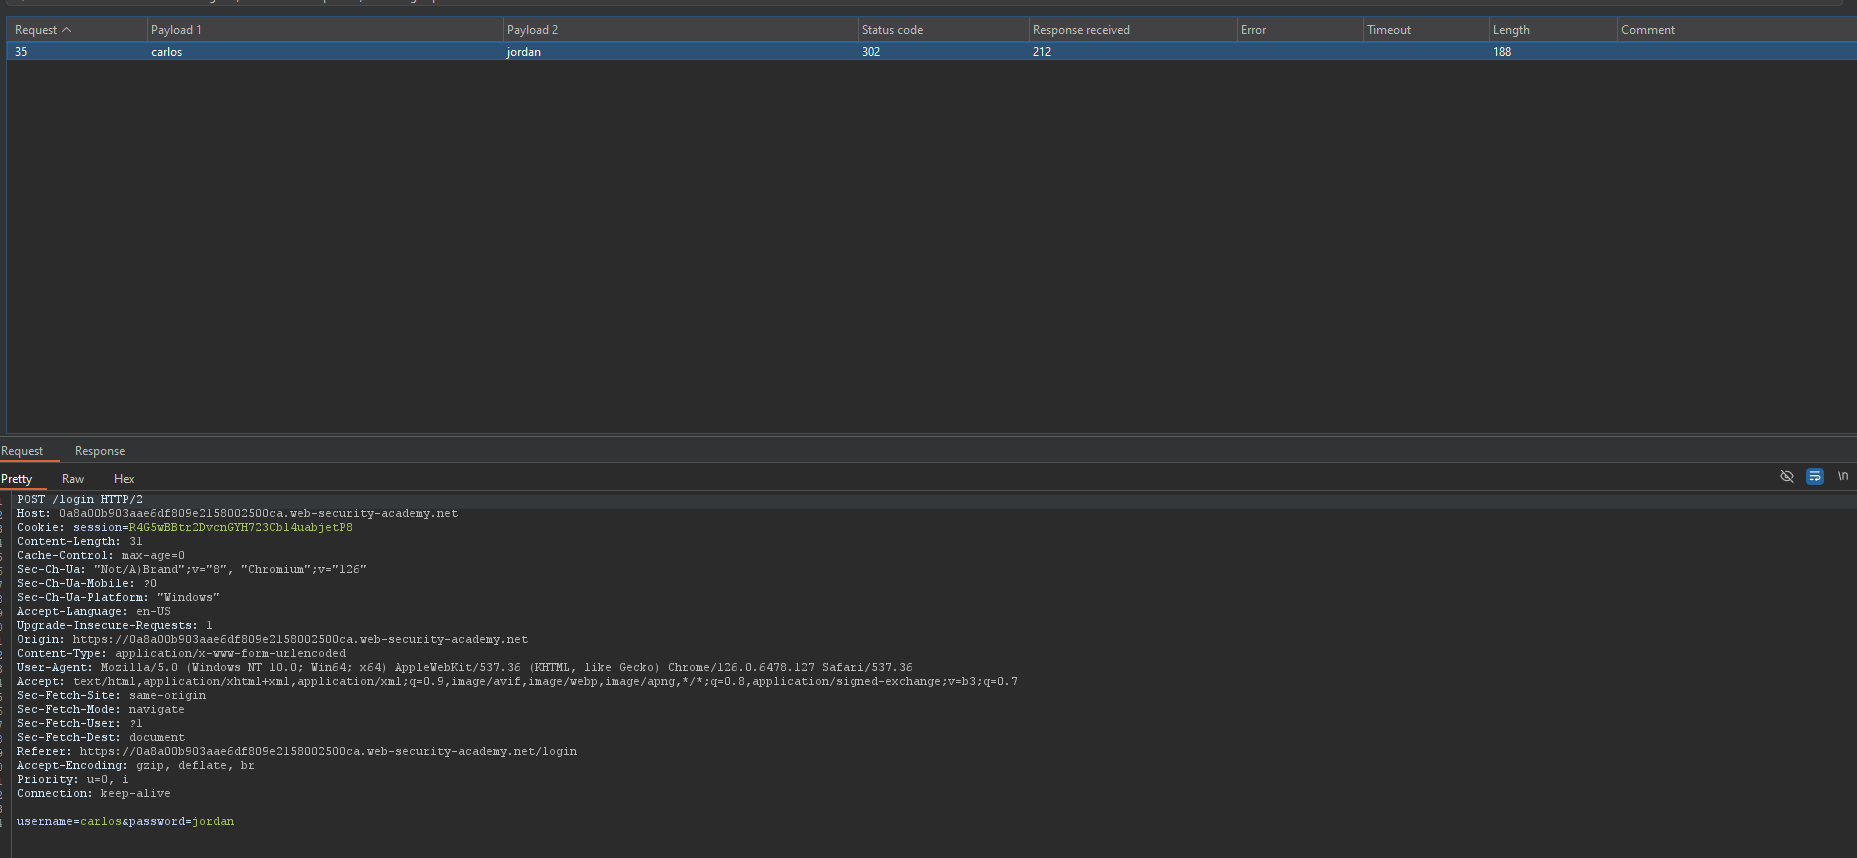Click the Length column header
This screenshot has height=858, width=1857.
click(1511, 30)
